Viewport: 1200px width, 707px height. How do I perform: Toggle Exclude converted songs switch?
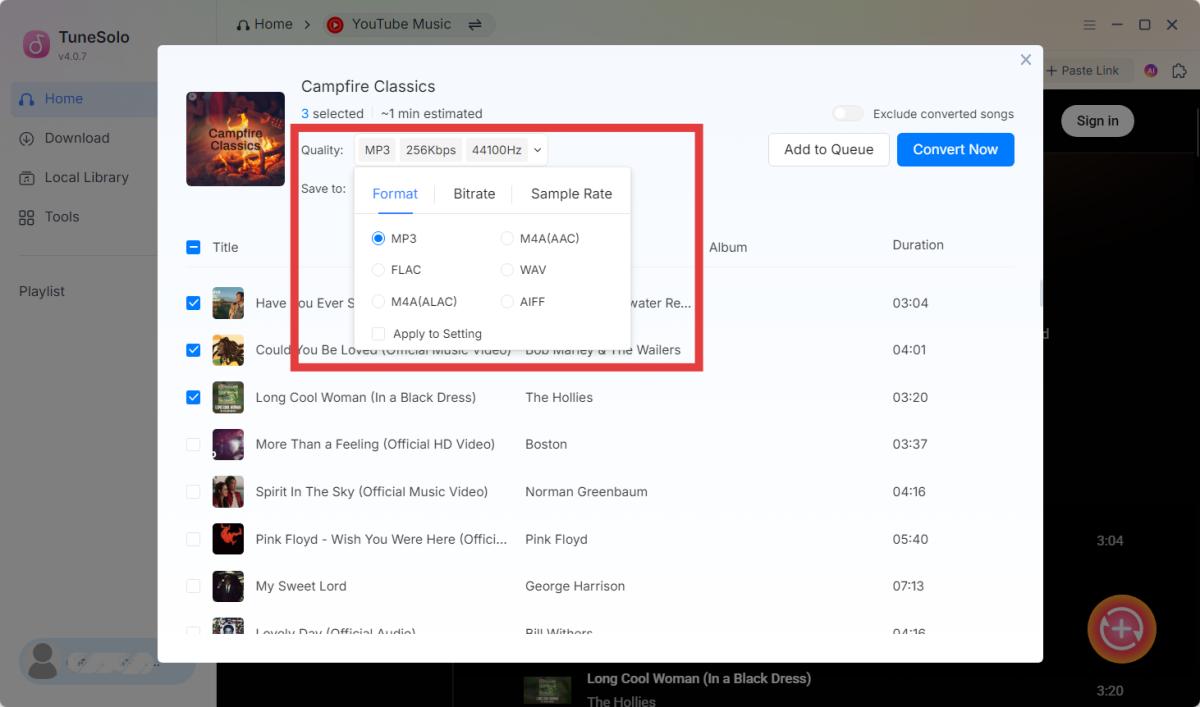(x=847, y=114)
